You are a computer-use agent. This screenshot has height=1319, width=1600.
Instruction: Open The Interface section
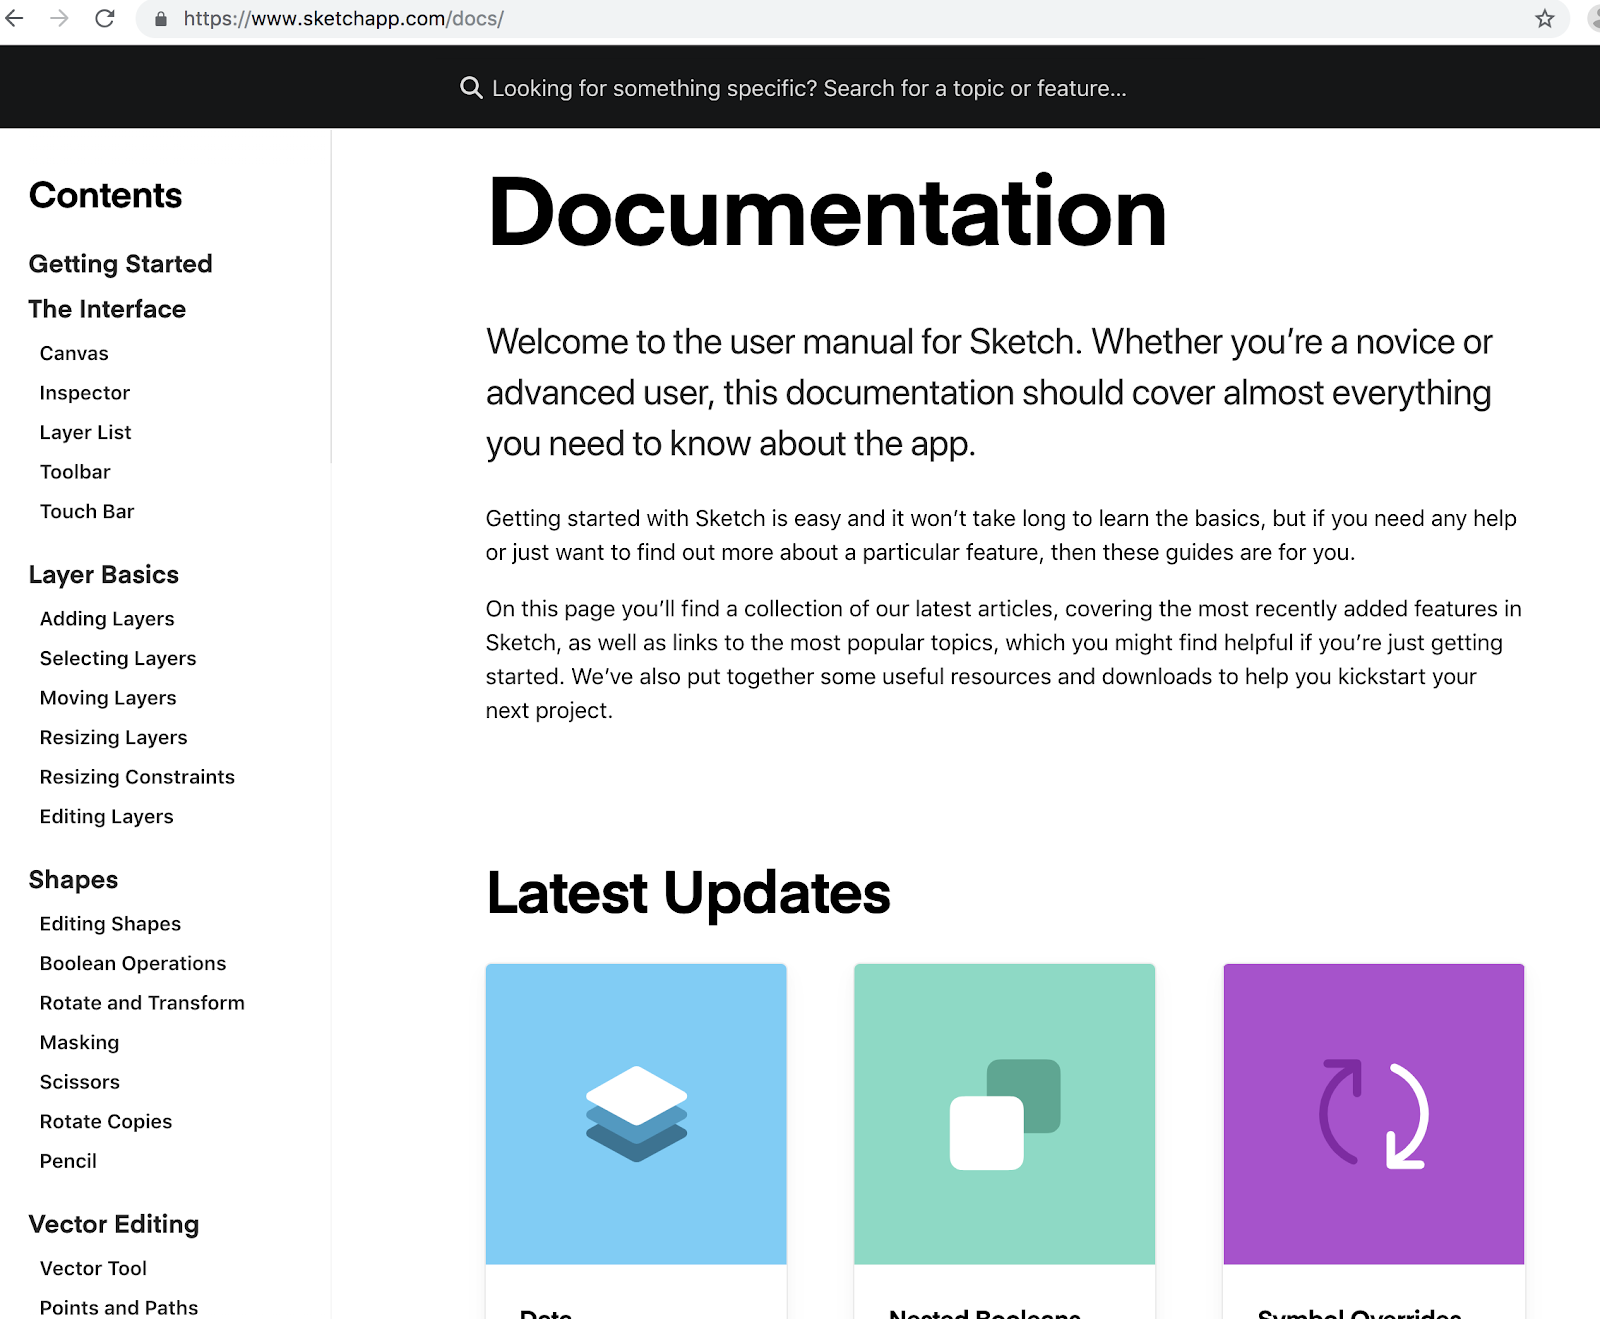click(x=107, y=309)
